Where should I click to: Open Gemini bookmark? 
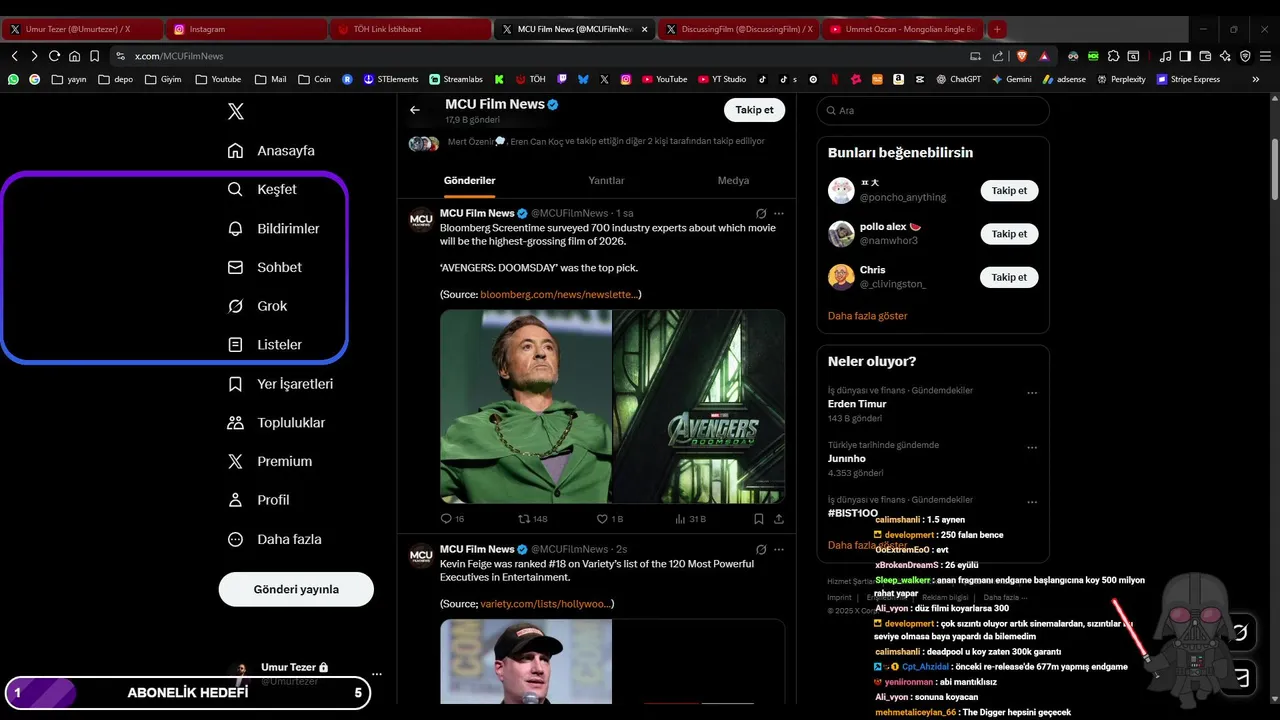(1011, 79)
